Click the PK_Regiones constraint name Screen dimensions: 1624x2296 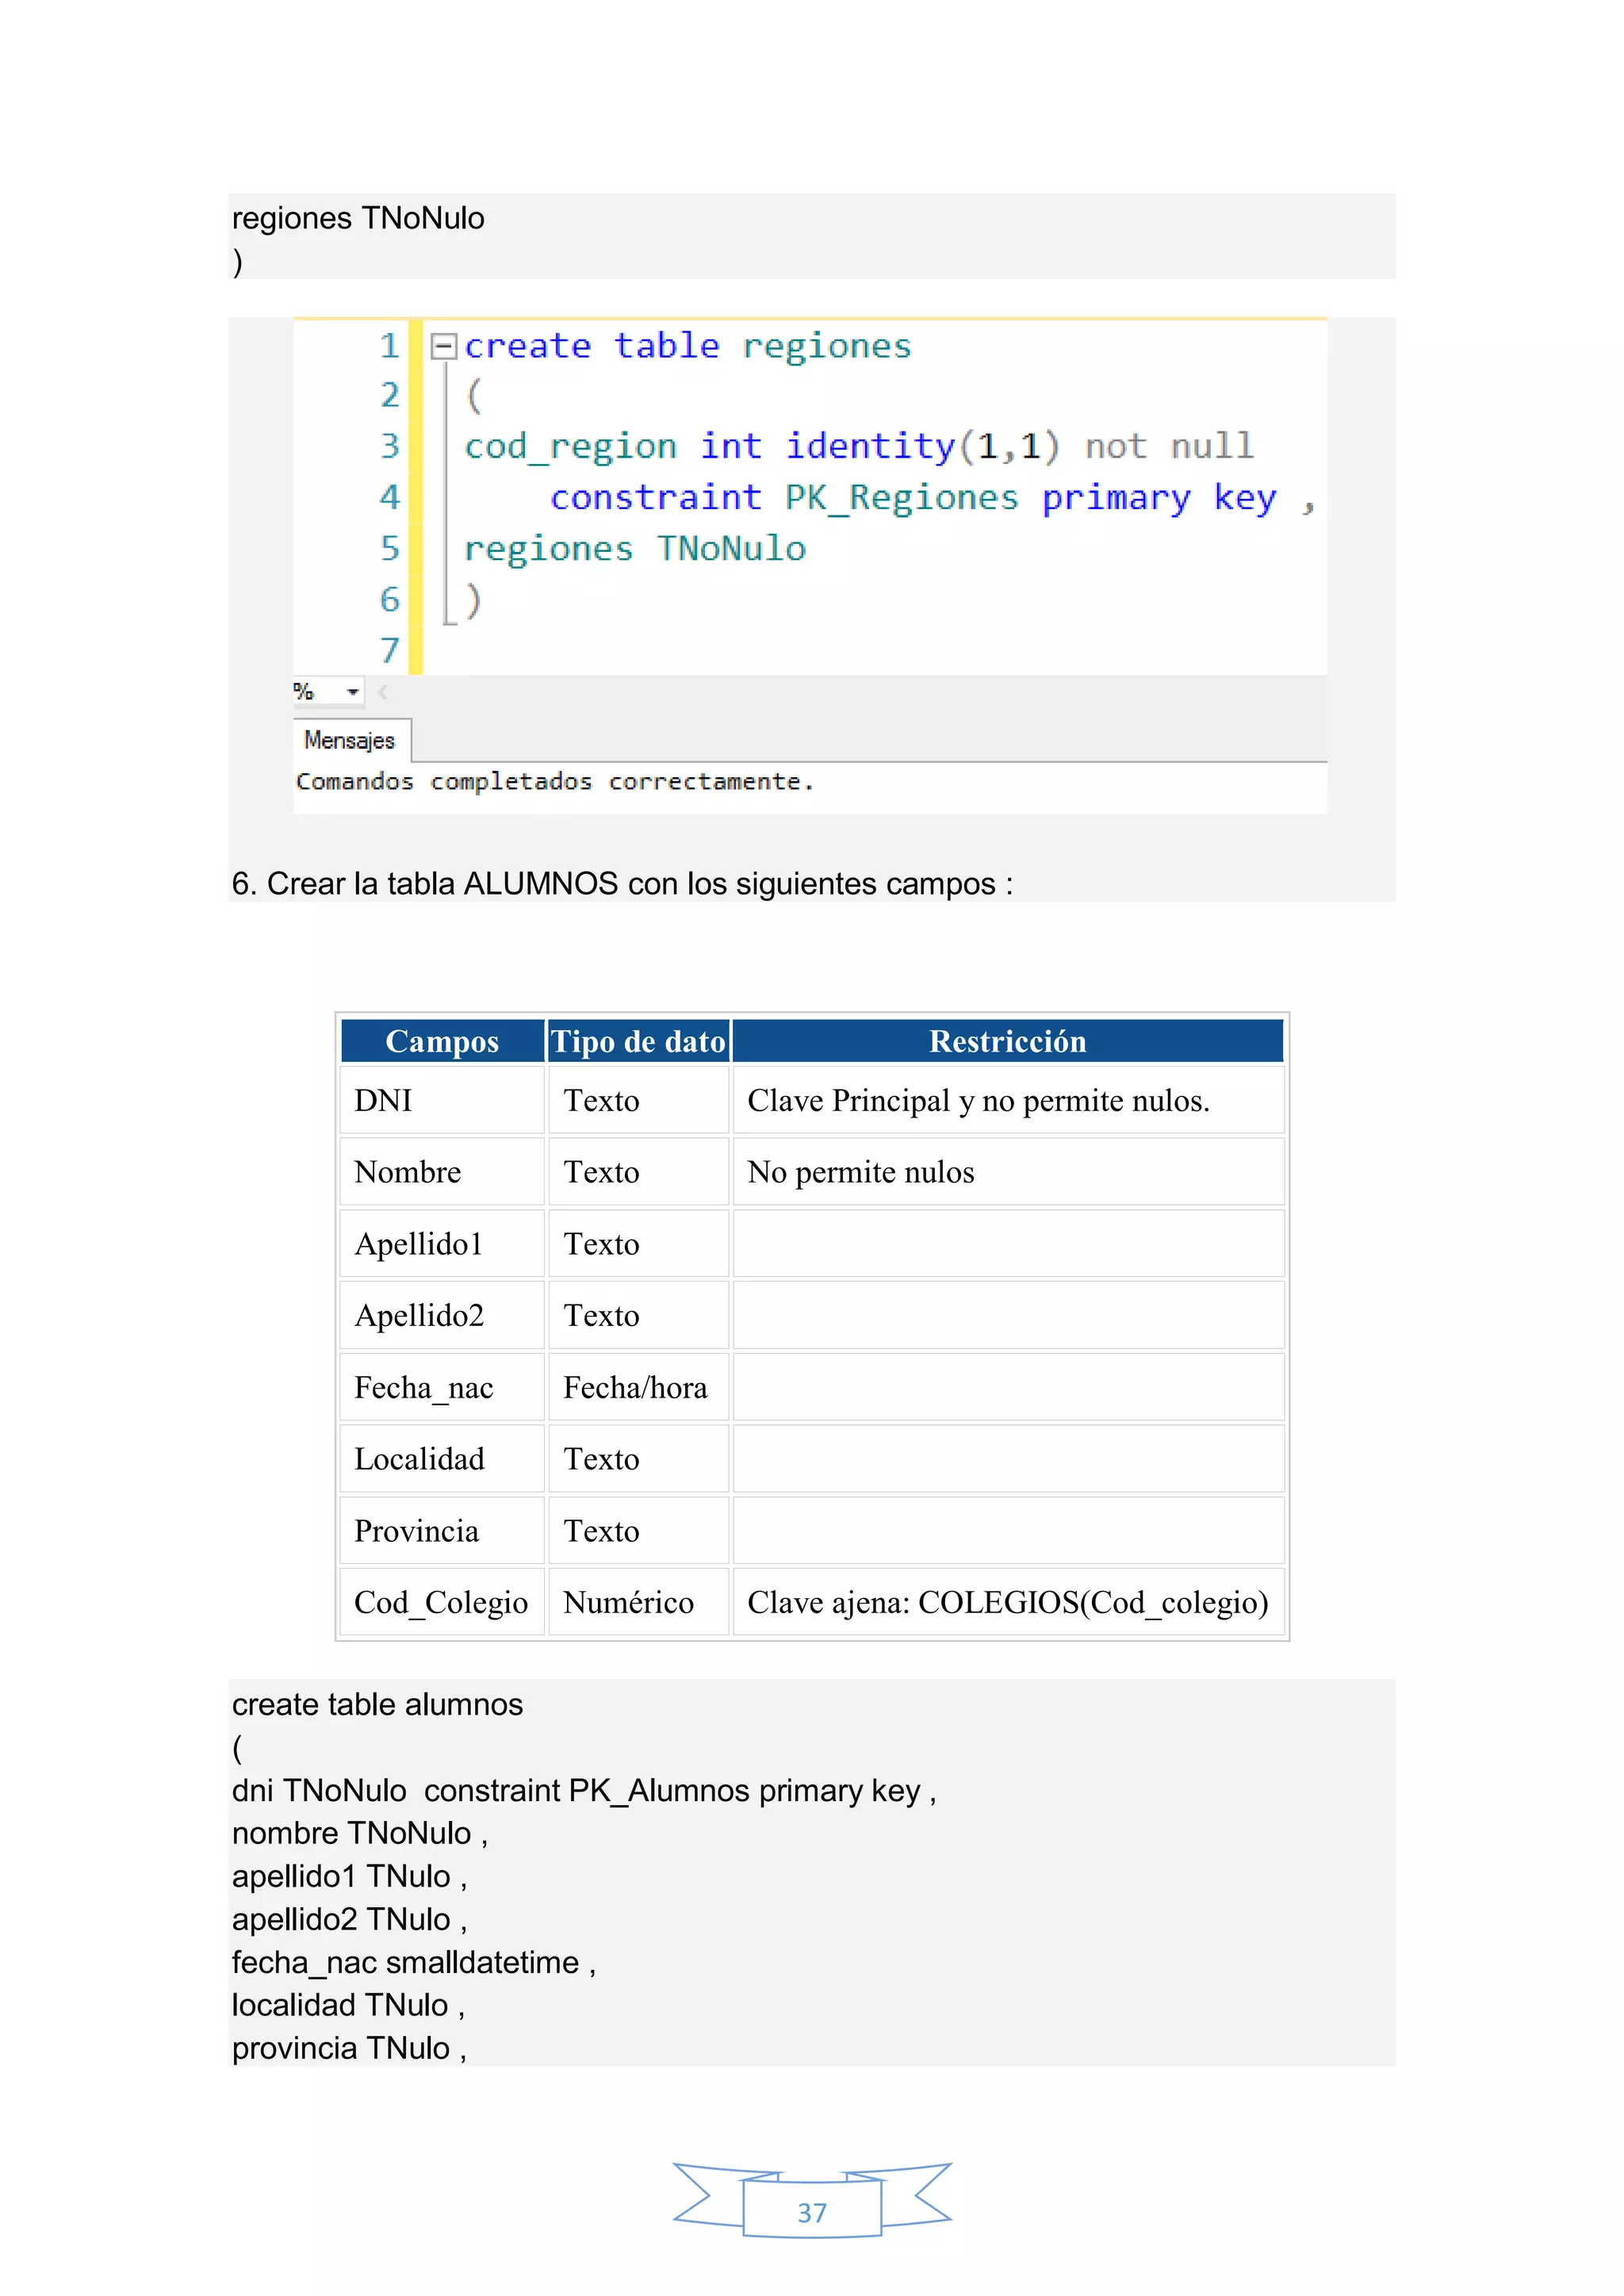[901, 497]
